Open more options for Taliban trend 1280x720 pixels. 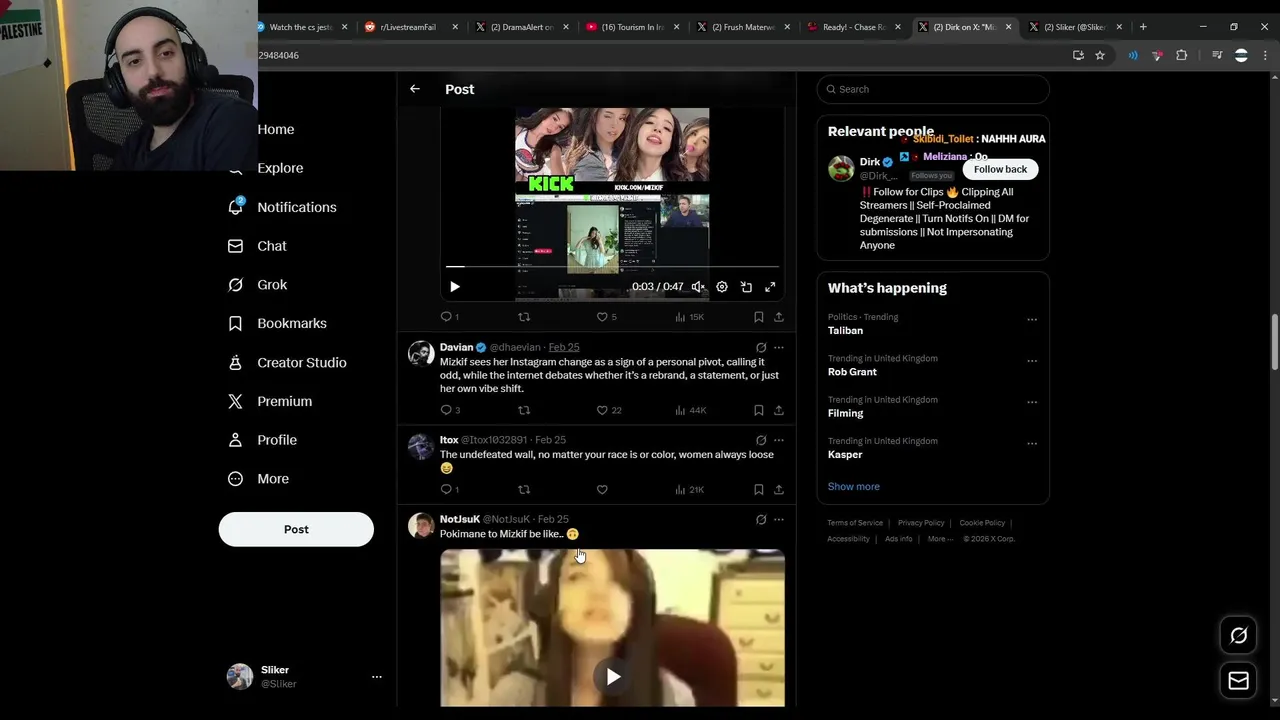click(1032, 320)
